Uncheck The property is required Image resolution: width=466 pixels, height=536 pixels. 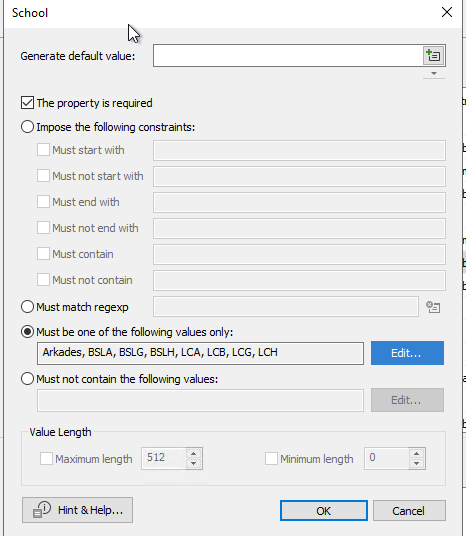click(27, 103)
